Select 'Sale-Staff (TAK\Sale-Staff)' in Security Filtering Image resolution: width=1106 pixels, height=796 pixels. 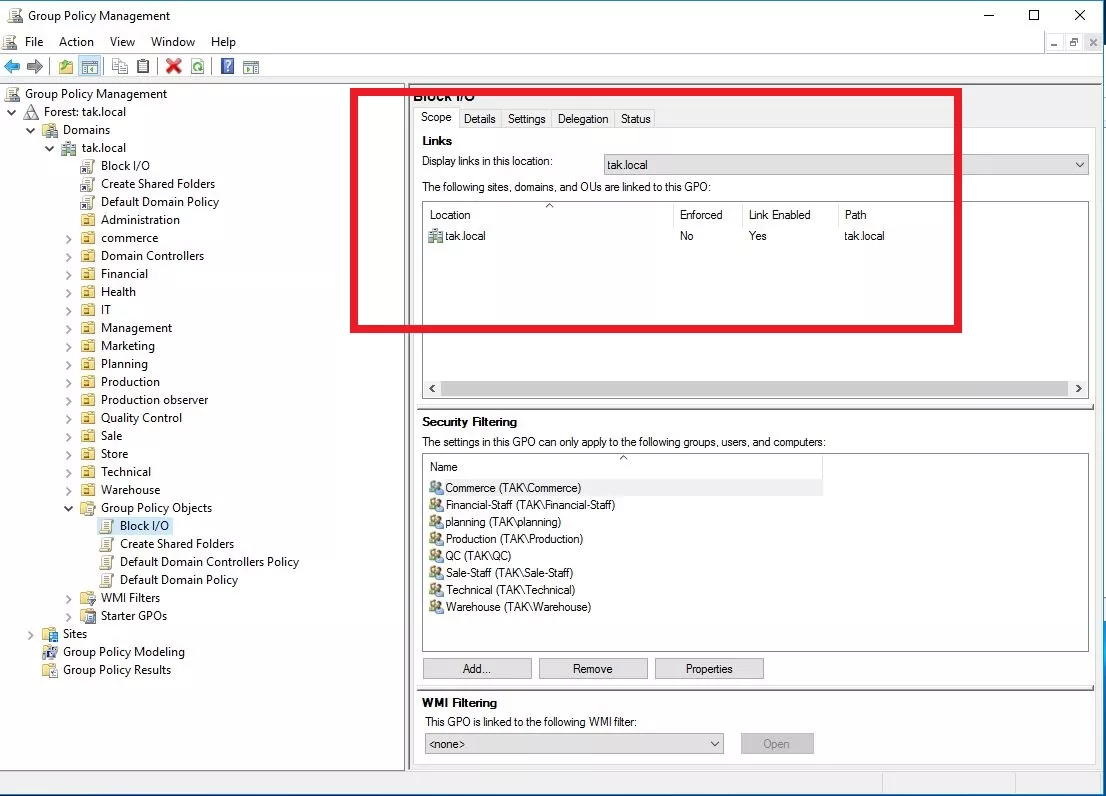tap(509, 572)
